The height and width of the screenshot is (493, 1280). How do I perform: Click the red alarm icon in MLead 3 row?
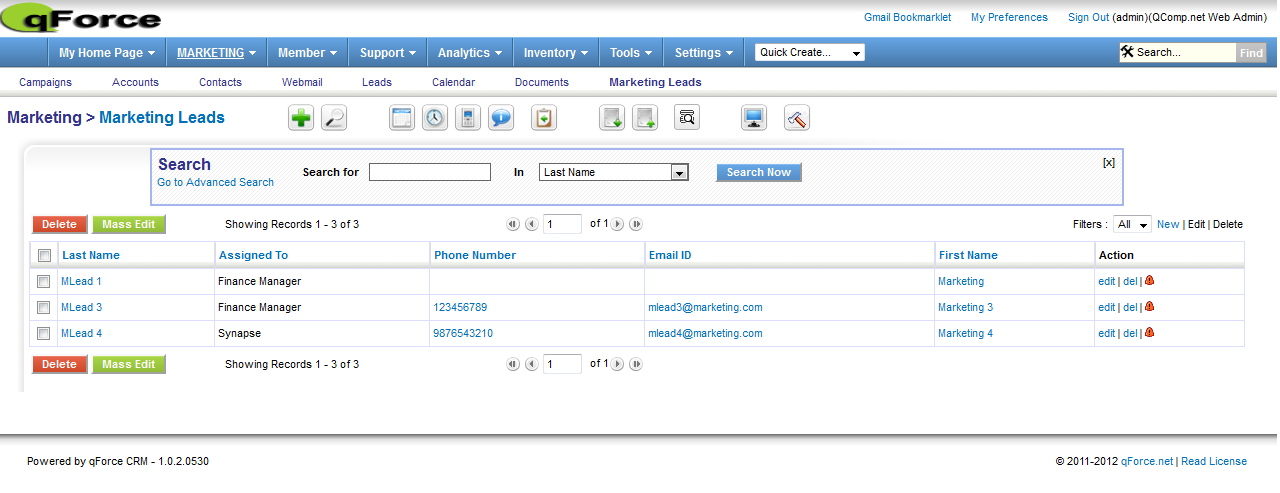click(1150, 307)
